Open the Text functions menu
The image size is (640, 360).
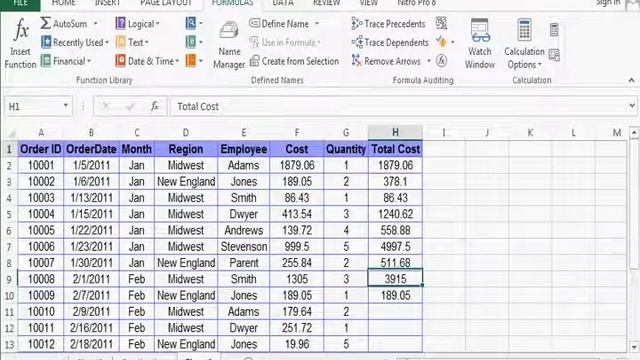pos(132,42)
